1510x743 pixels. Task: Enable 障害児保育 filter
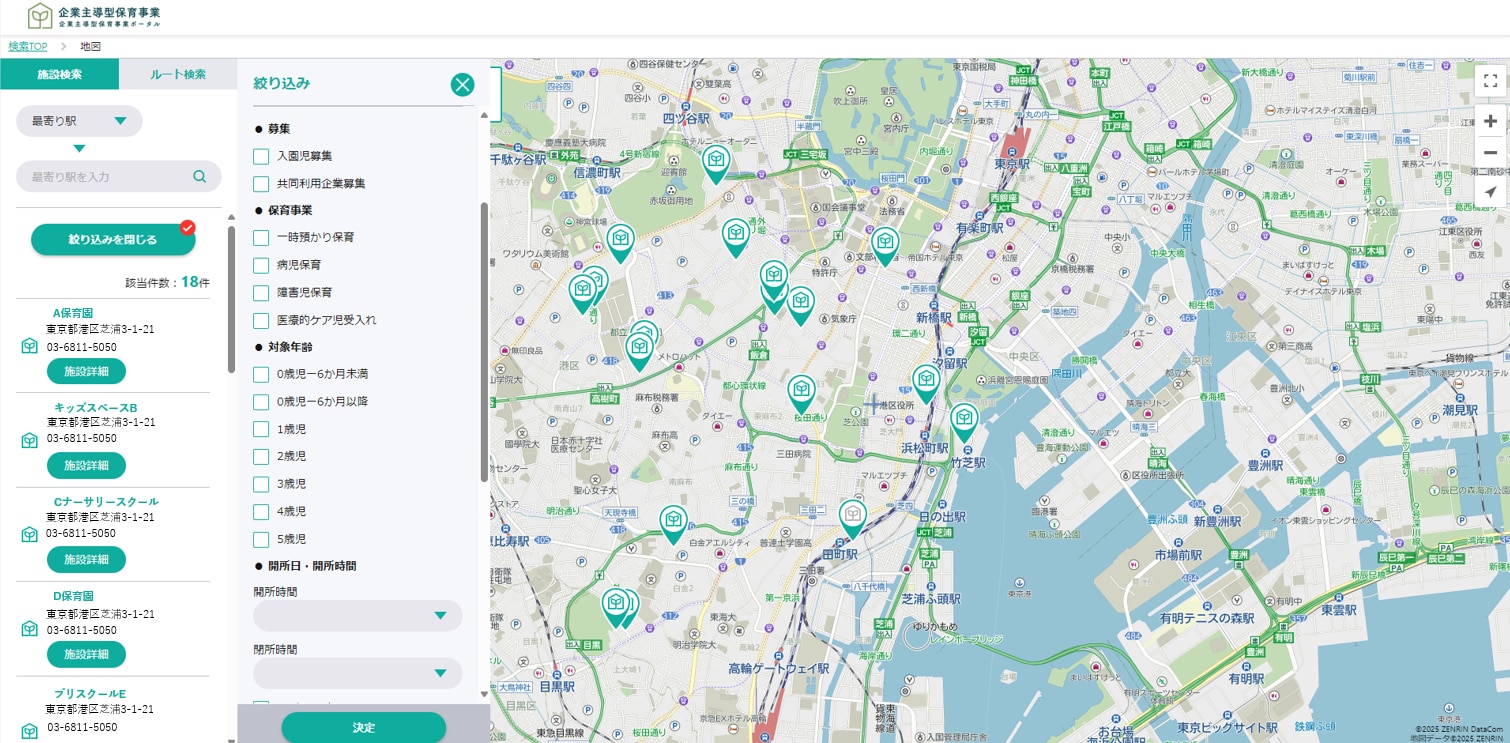coord(261,293)
